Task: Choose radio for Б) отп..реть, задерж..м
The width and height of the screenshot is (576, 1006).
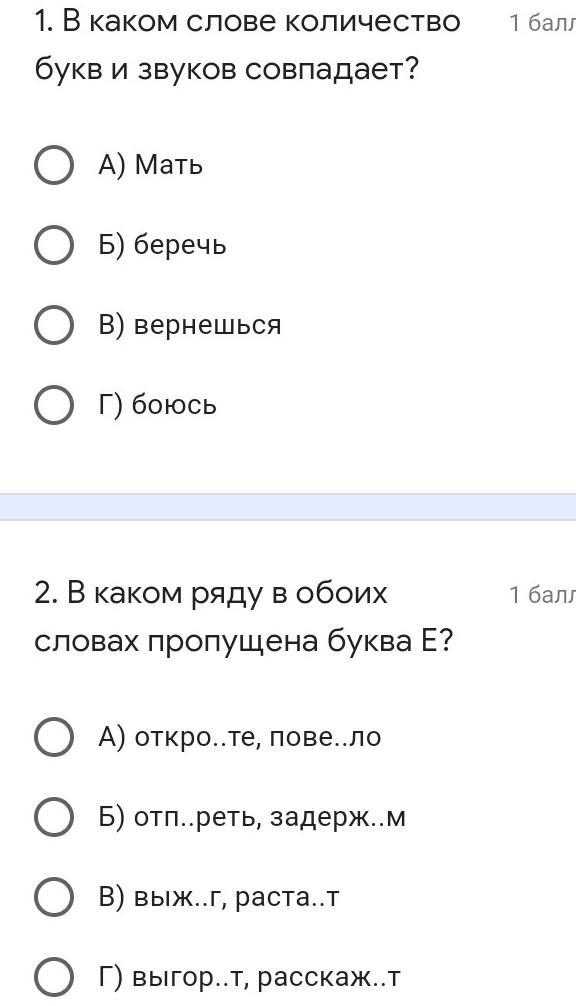Action: coord(53,817)
